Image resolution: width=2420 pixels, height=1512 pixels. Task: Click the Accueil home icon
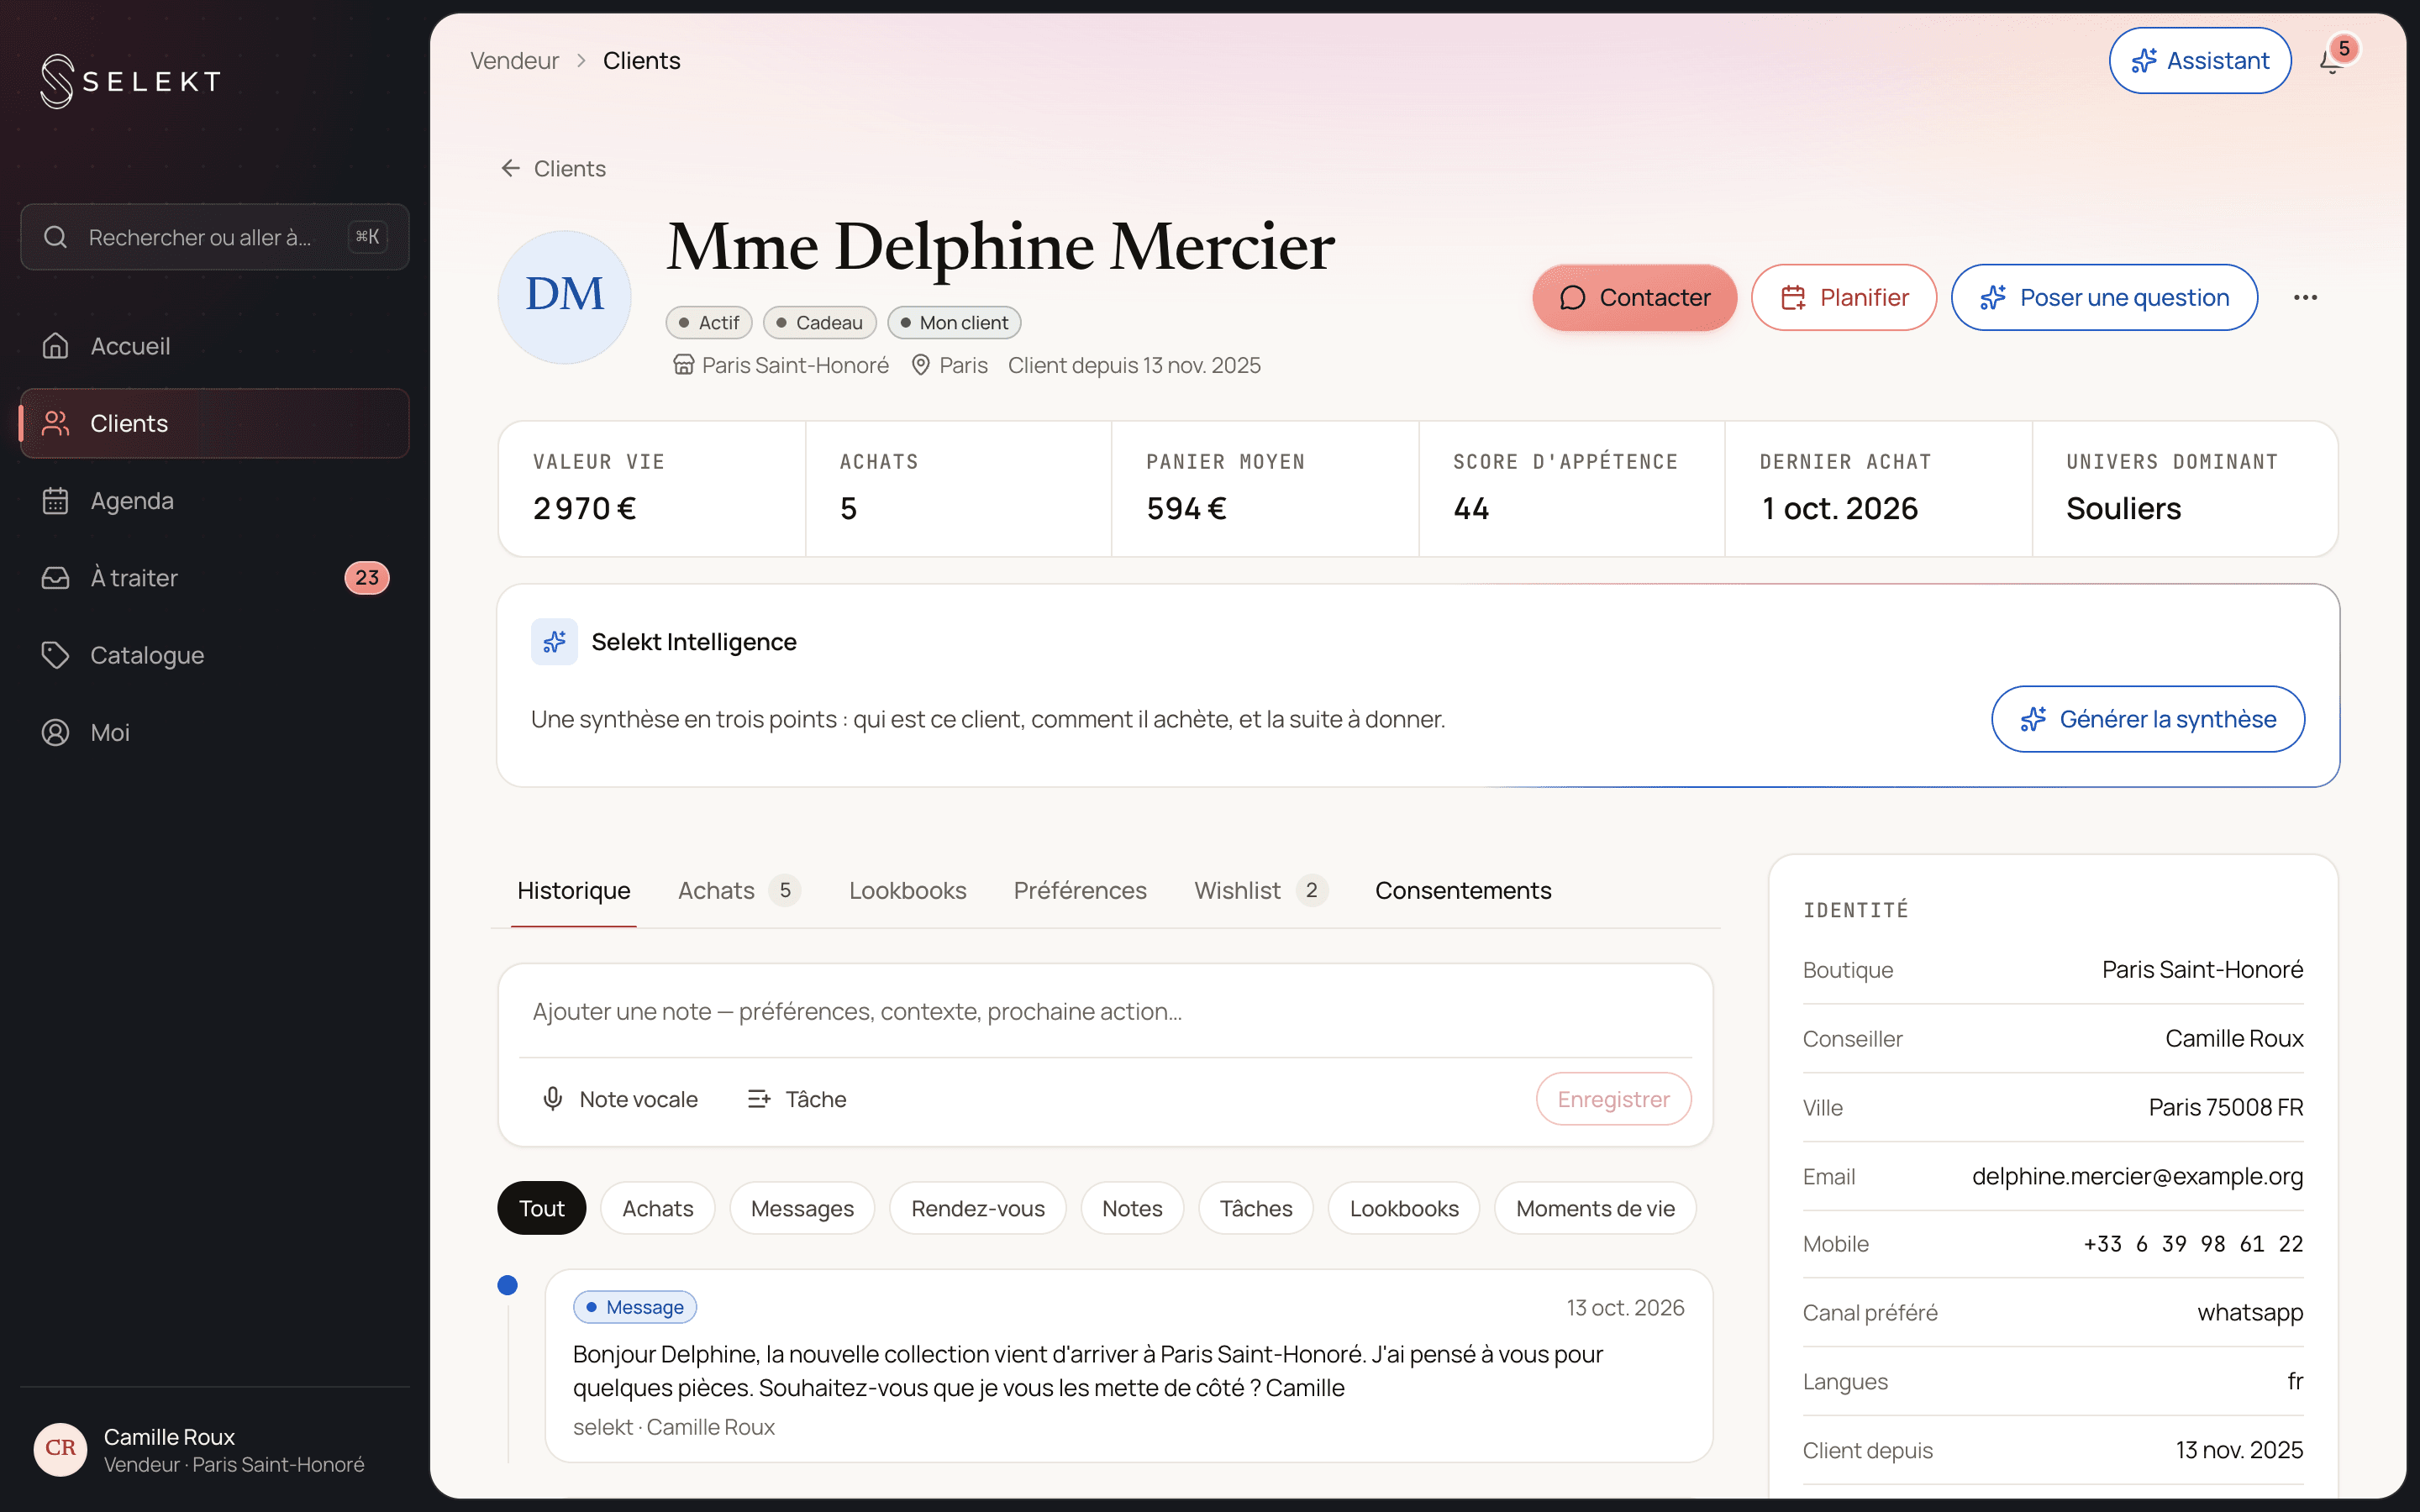coord(56,346)
